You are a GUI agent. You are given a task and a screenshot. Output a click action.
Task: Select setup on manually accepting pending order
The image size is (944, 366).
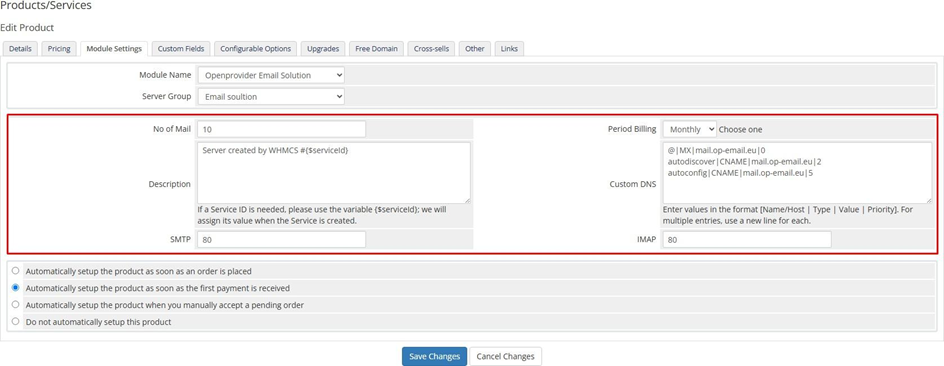point(16,305)
